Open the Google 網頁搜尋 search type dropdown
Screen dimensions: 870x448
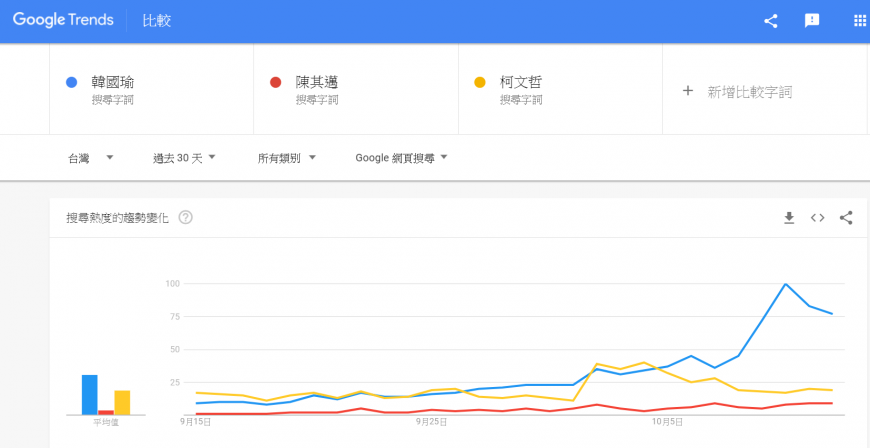pyautogui.click(x=401, y=158)
